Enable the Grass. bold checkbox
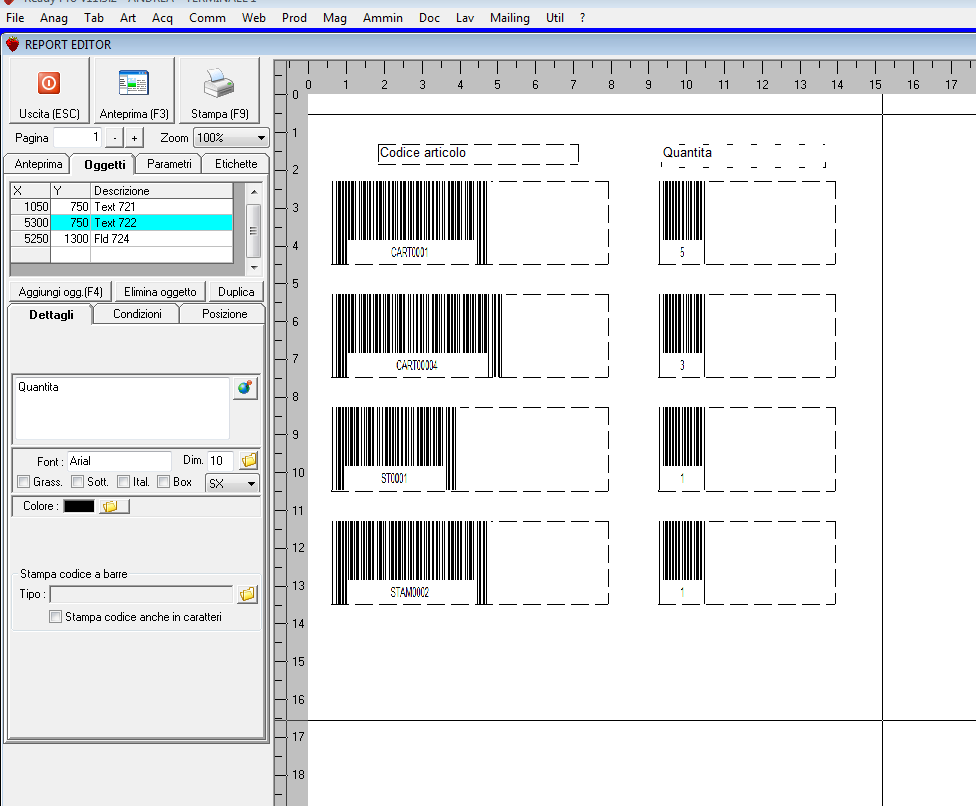Viewport: 976px width, 806px height. point(24,482)
